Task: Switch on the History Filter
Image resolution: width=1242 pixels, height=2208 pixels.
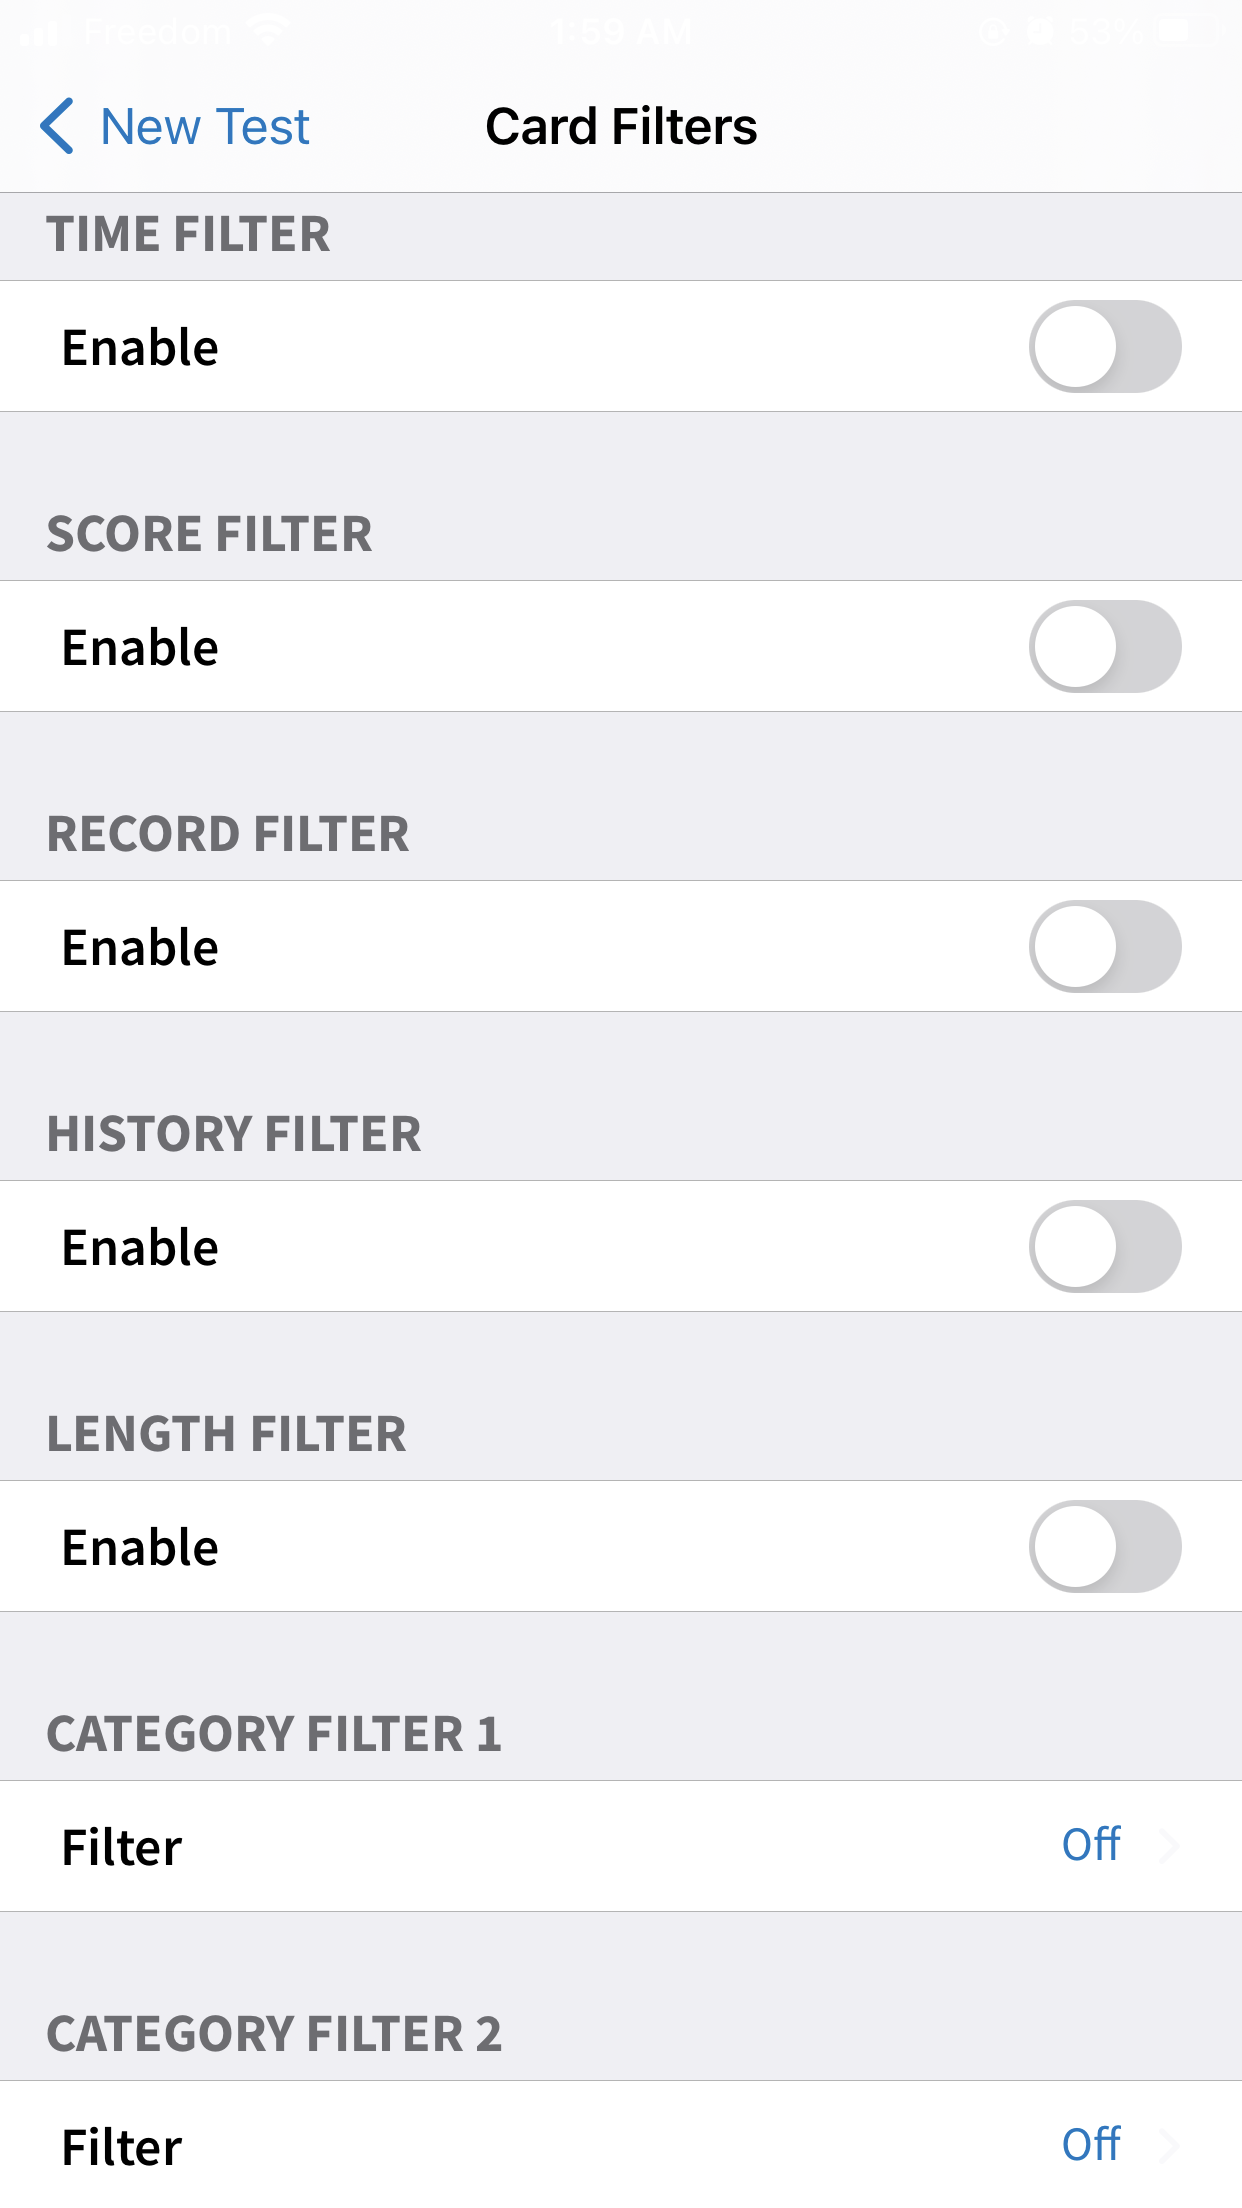Action: (x=1105, y=1247)
